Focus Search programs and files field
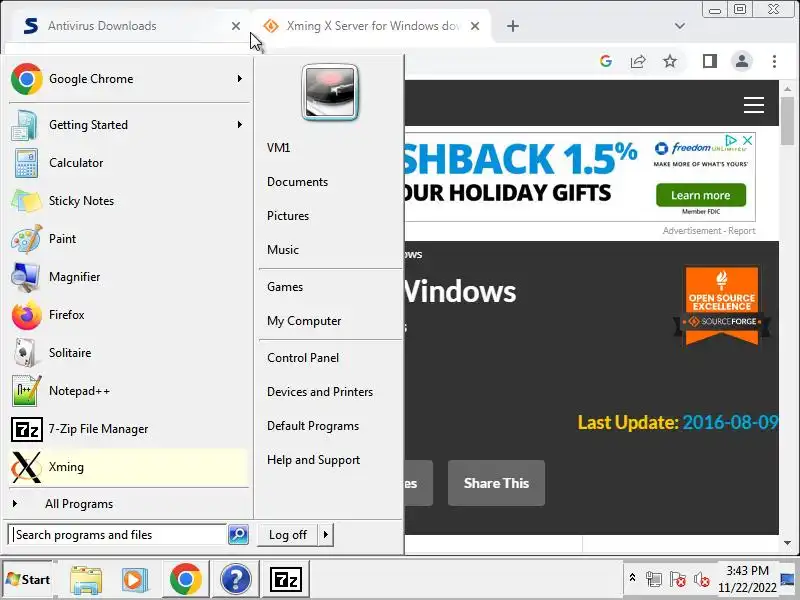Viewport: 800px width, 600px height. 118,535
